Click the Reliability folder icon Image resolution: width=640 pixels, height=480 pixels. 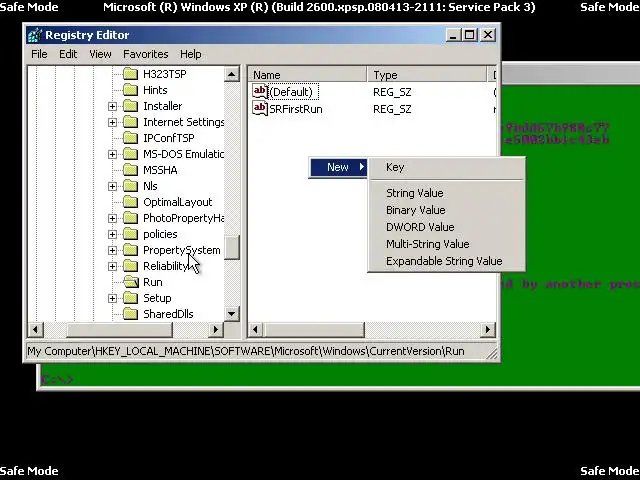(x=131, y=266)
